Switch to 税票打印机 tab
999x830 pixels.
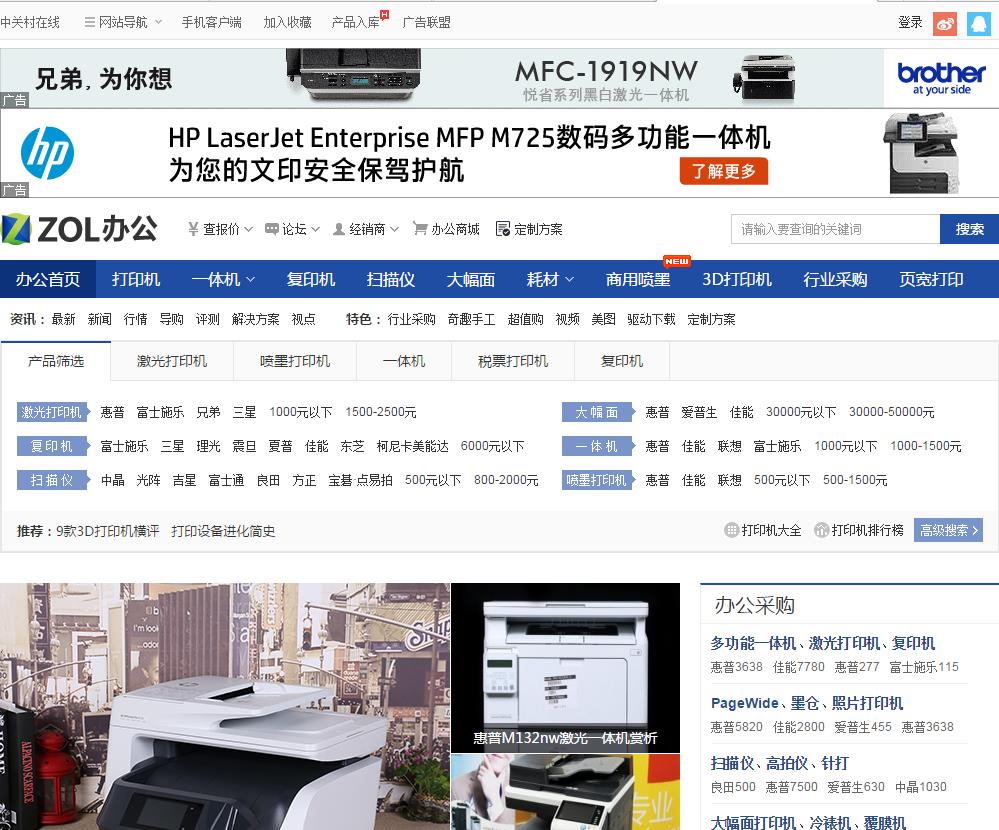click(x=513, y=361)
